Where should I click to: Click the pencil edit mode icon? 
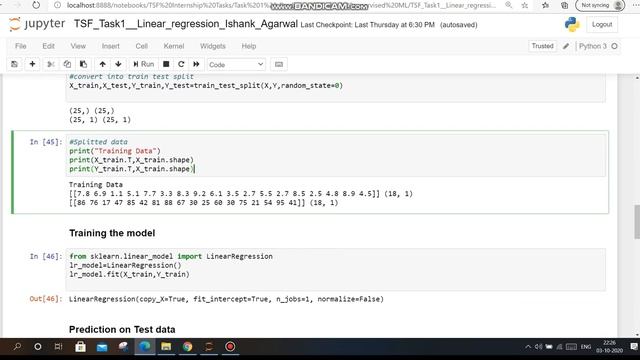[x=566, y=46]
